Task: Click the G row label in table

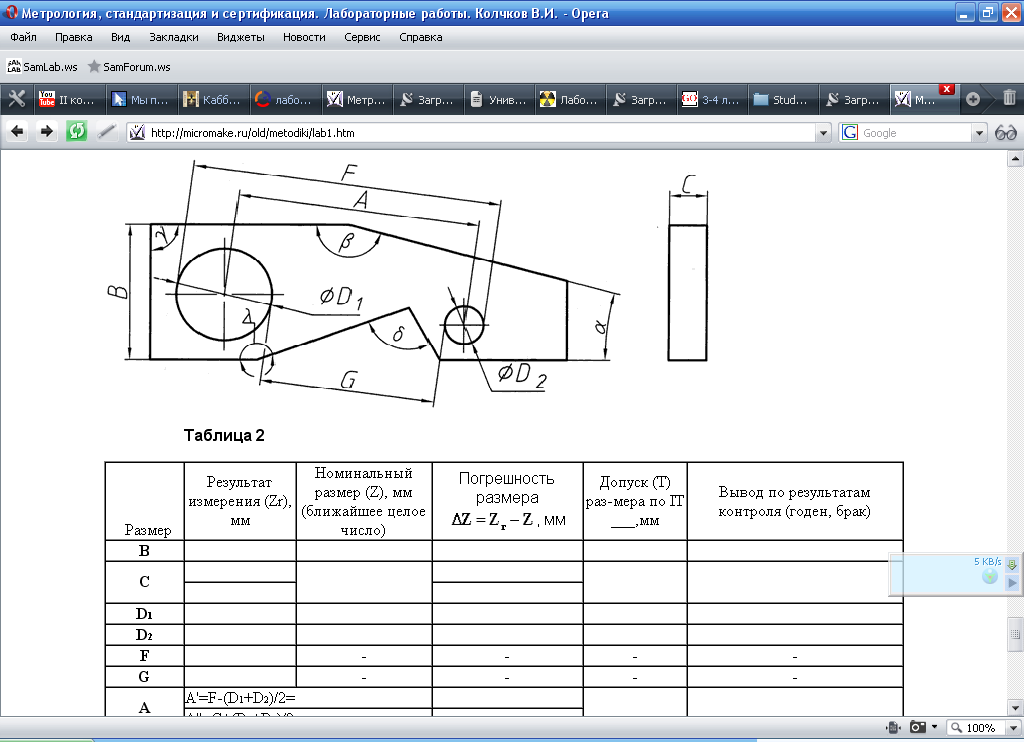Action: pyautogui.click(x=144, y=676)
